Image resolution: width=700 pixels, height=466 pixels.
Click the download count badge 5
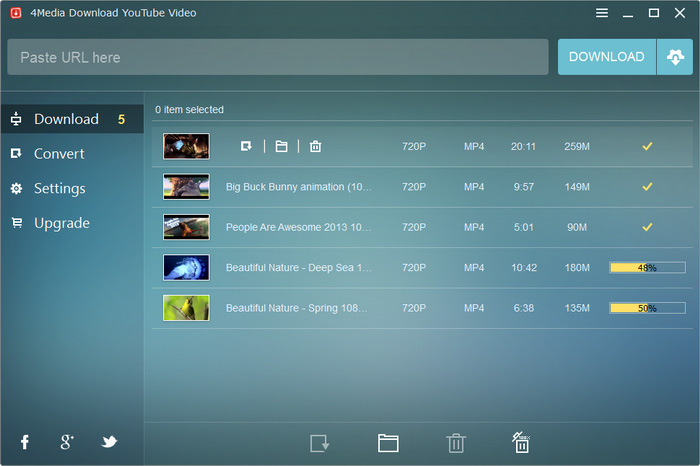(x=121, y=119)
